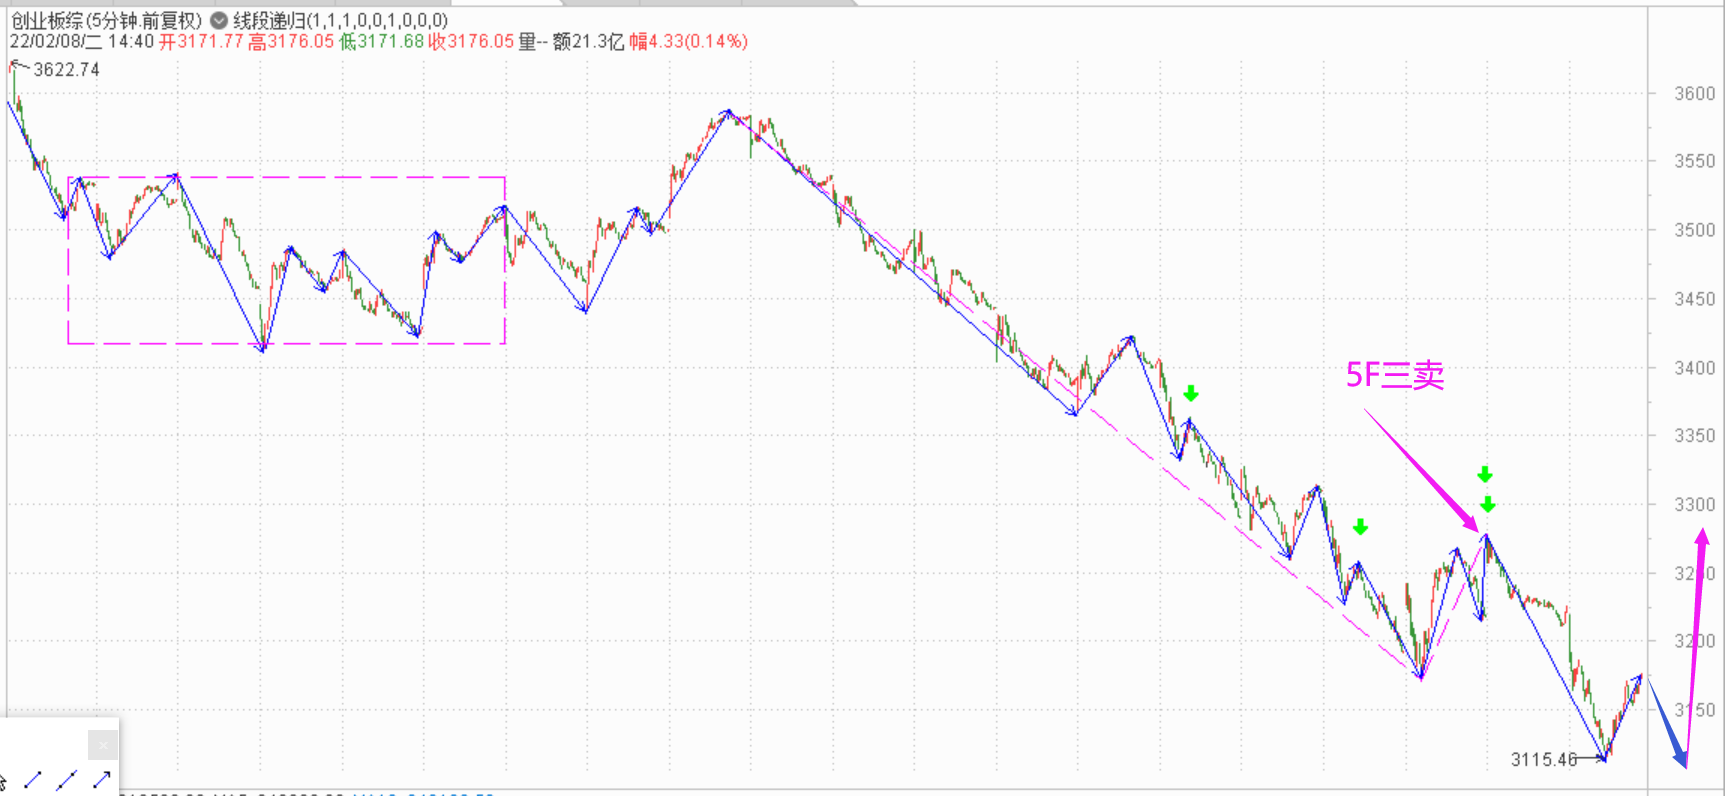The width and height of the screenshot is (1725, 796).
Task: Click the 3350 price axis label
Action: tap(1695, 436)
